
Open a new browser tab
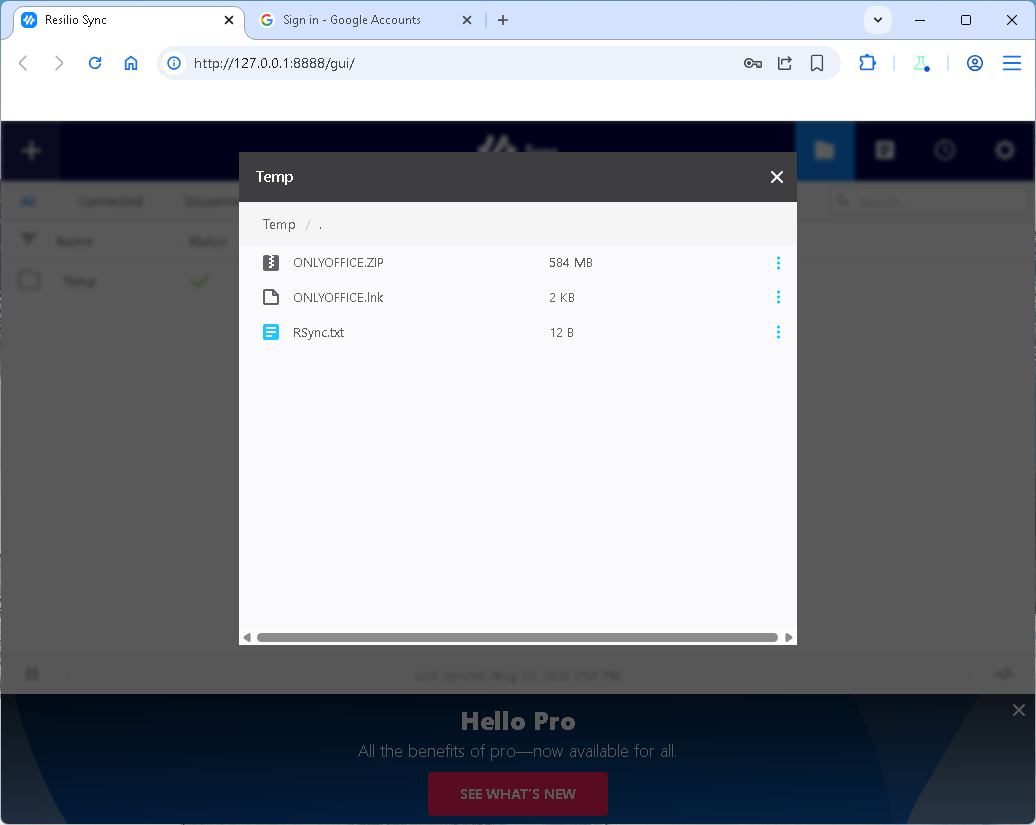click(503, 20)
